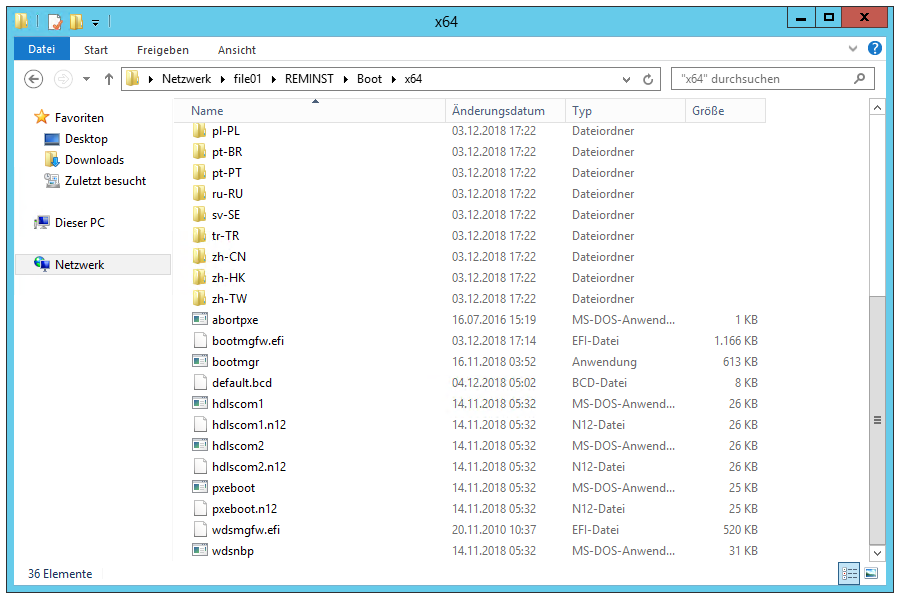
Task: Click the scrollbar down arrow
Action: pos(877,553)
